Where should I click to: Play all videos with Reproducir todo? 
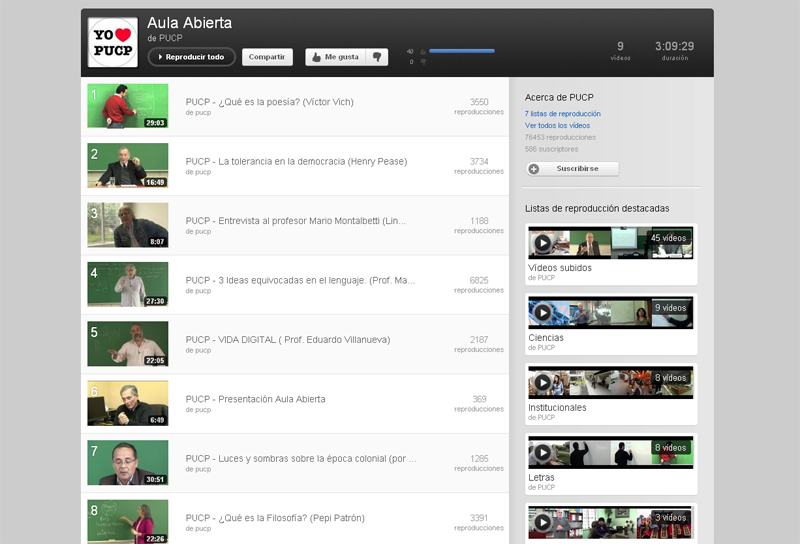click(x=191, y=57)
